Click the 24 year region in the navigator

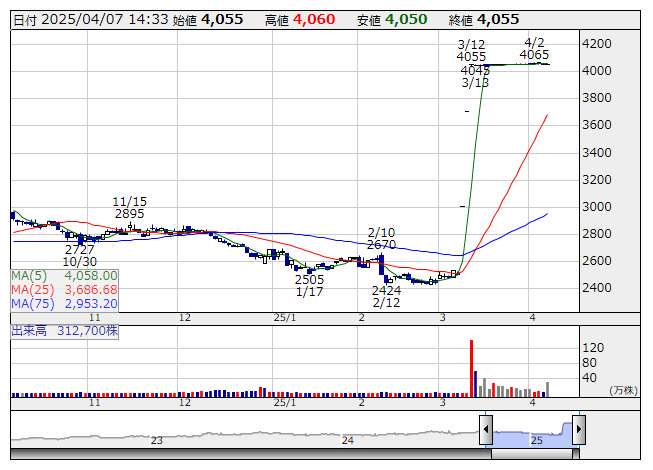pos(348,432)
